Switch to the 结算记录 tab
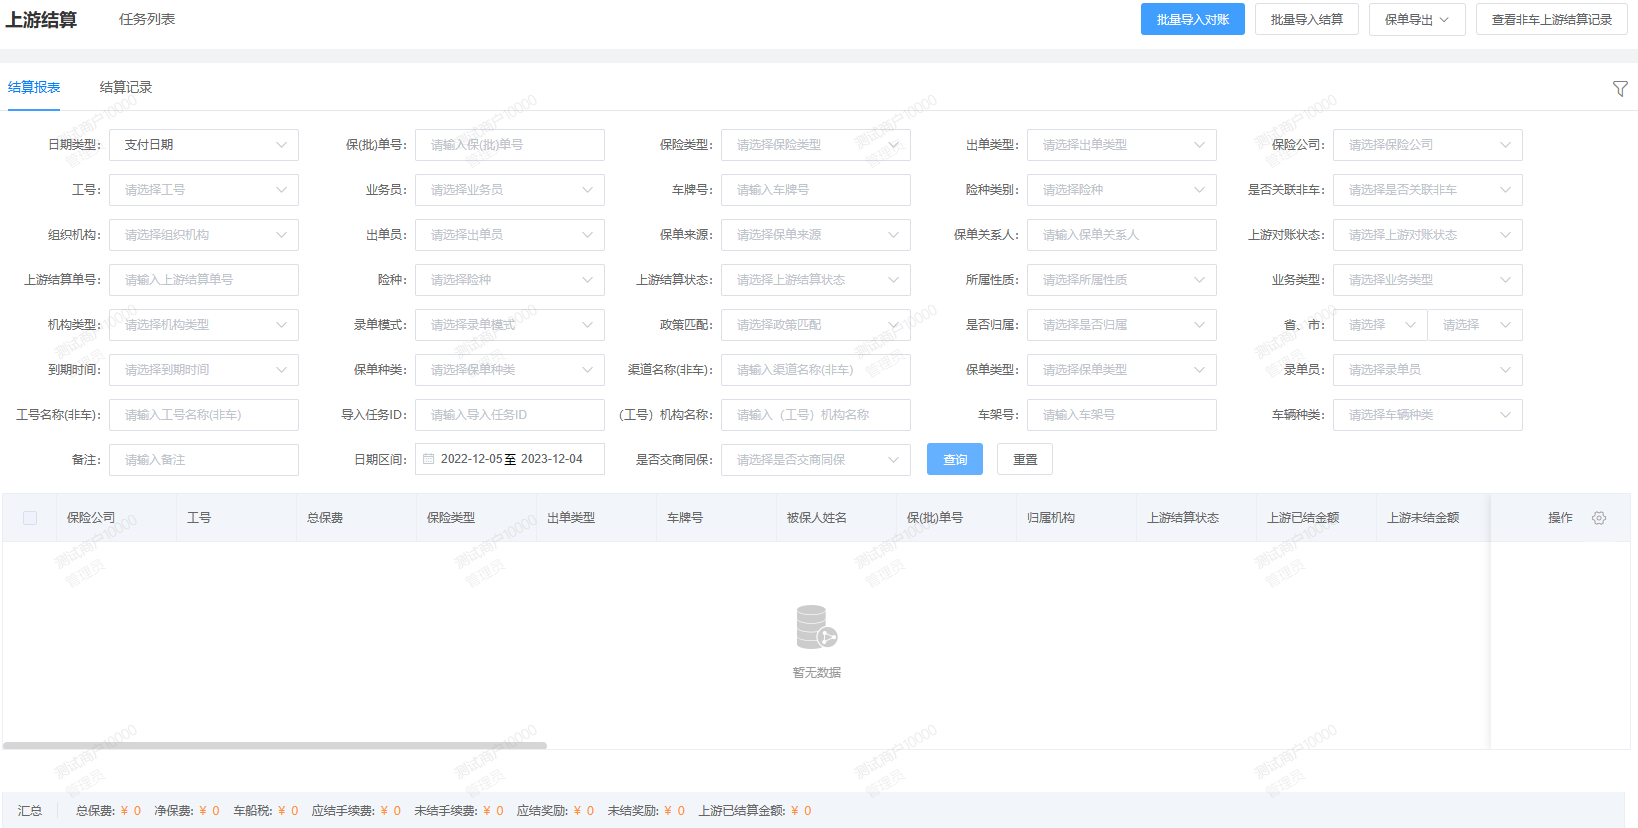 click(x=126, y=88)
